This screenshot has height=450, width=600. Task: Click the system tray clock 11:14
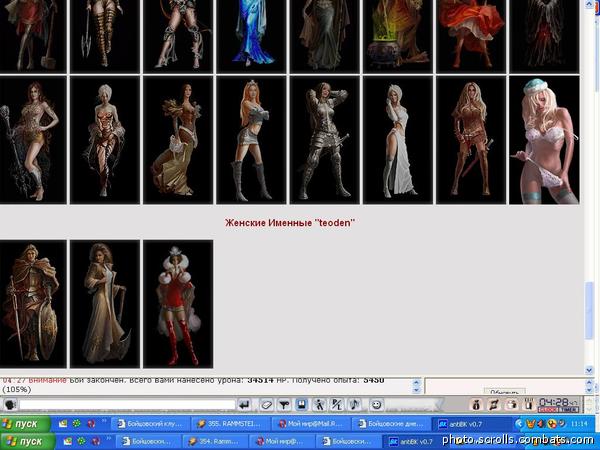point(579,424)
